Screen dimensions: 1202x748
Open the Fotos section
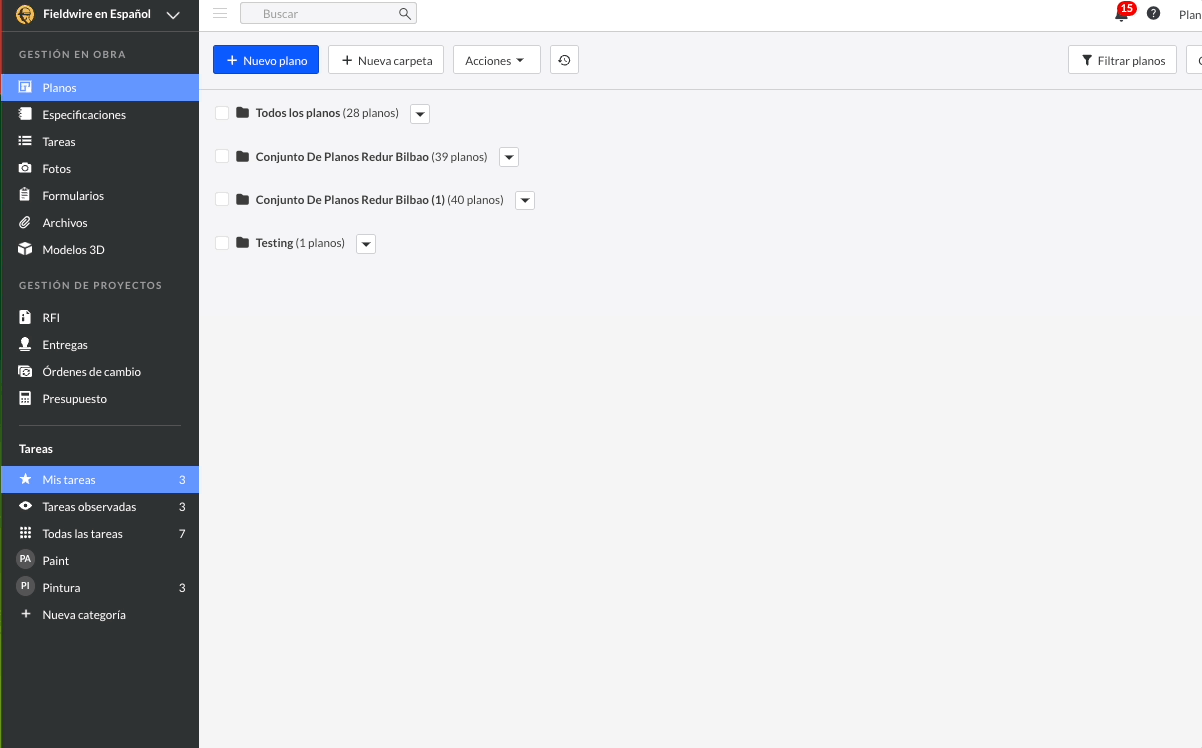pos(100,168)
